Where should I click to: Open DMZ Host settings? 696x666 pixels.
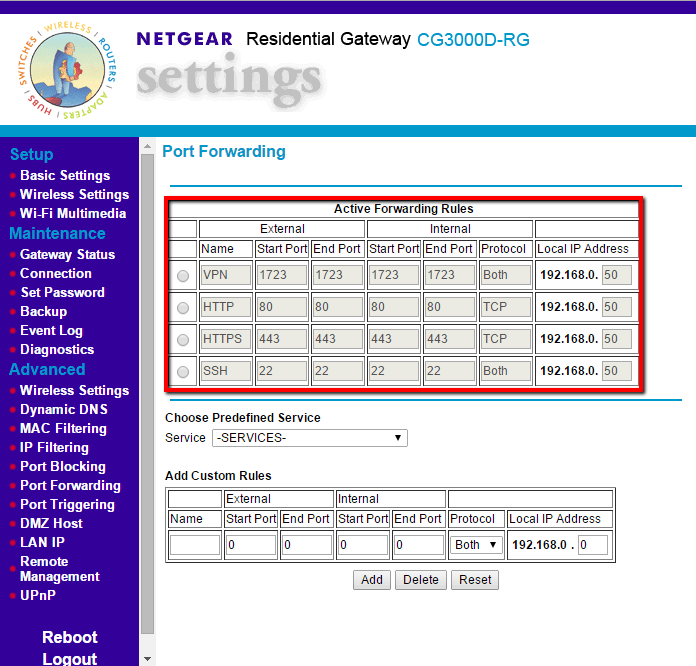pyautogui.click(x=51, y=523)
